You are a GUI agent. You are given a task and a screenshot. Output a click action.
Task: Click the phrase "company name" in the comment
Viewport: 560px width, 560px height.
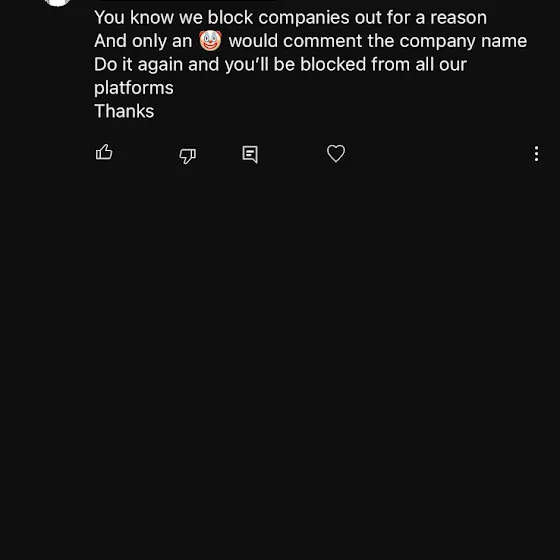pyautogui.click(x=463, y=41)
